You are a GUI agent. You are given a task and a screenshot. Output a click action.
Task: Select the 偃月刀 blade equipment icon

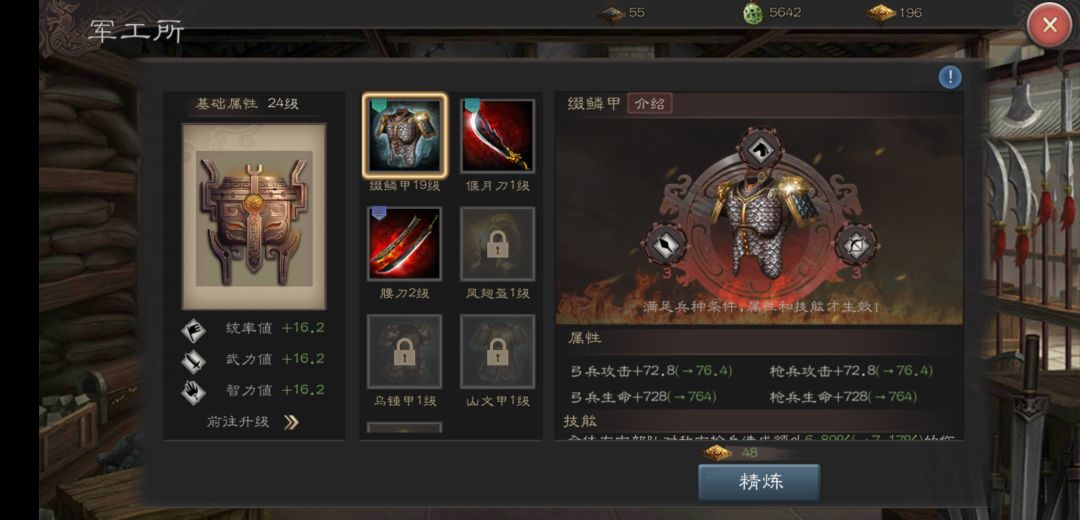pos(497,136)
